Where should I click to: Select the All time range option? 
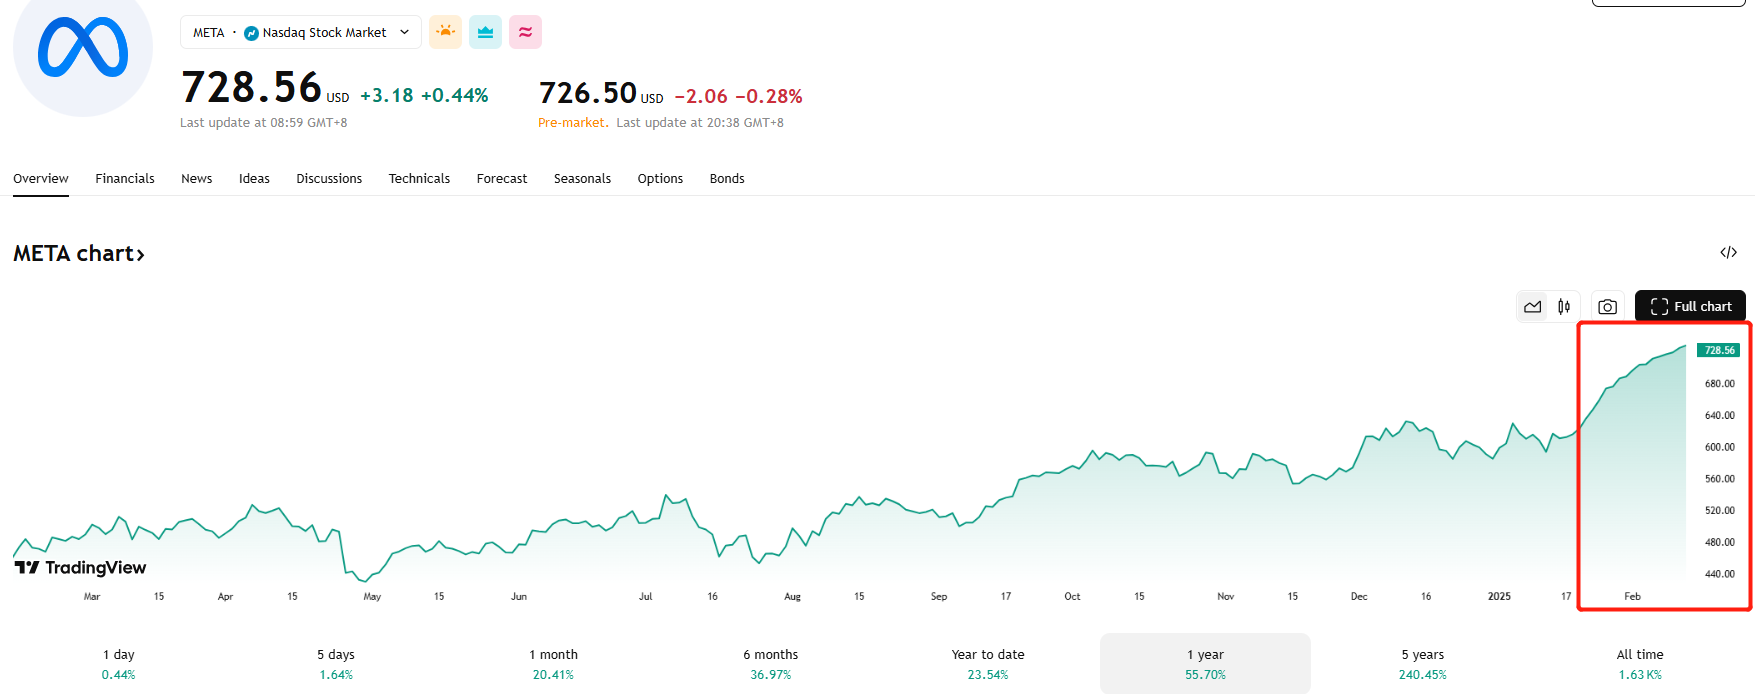point(1640,663)
